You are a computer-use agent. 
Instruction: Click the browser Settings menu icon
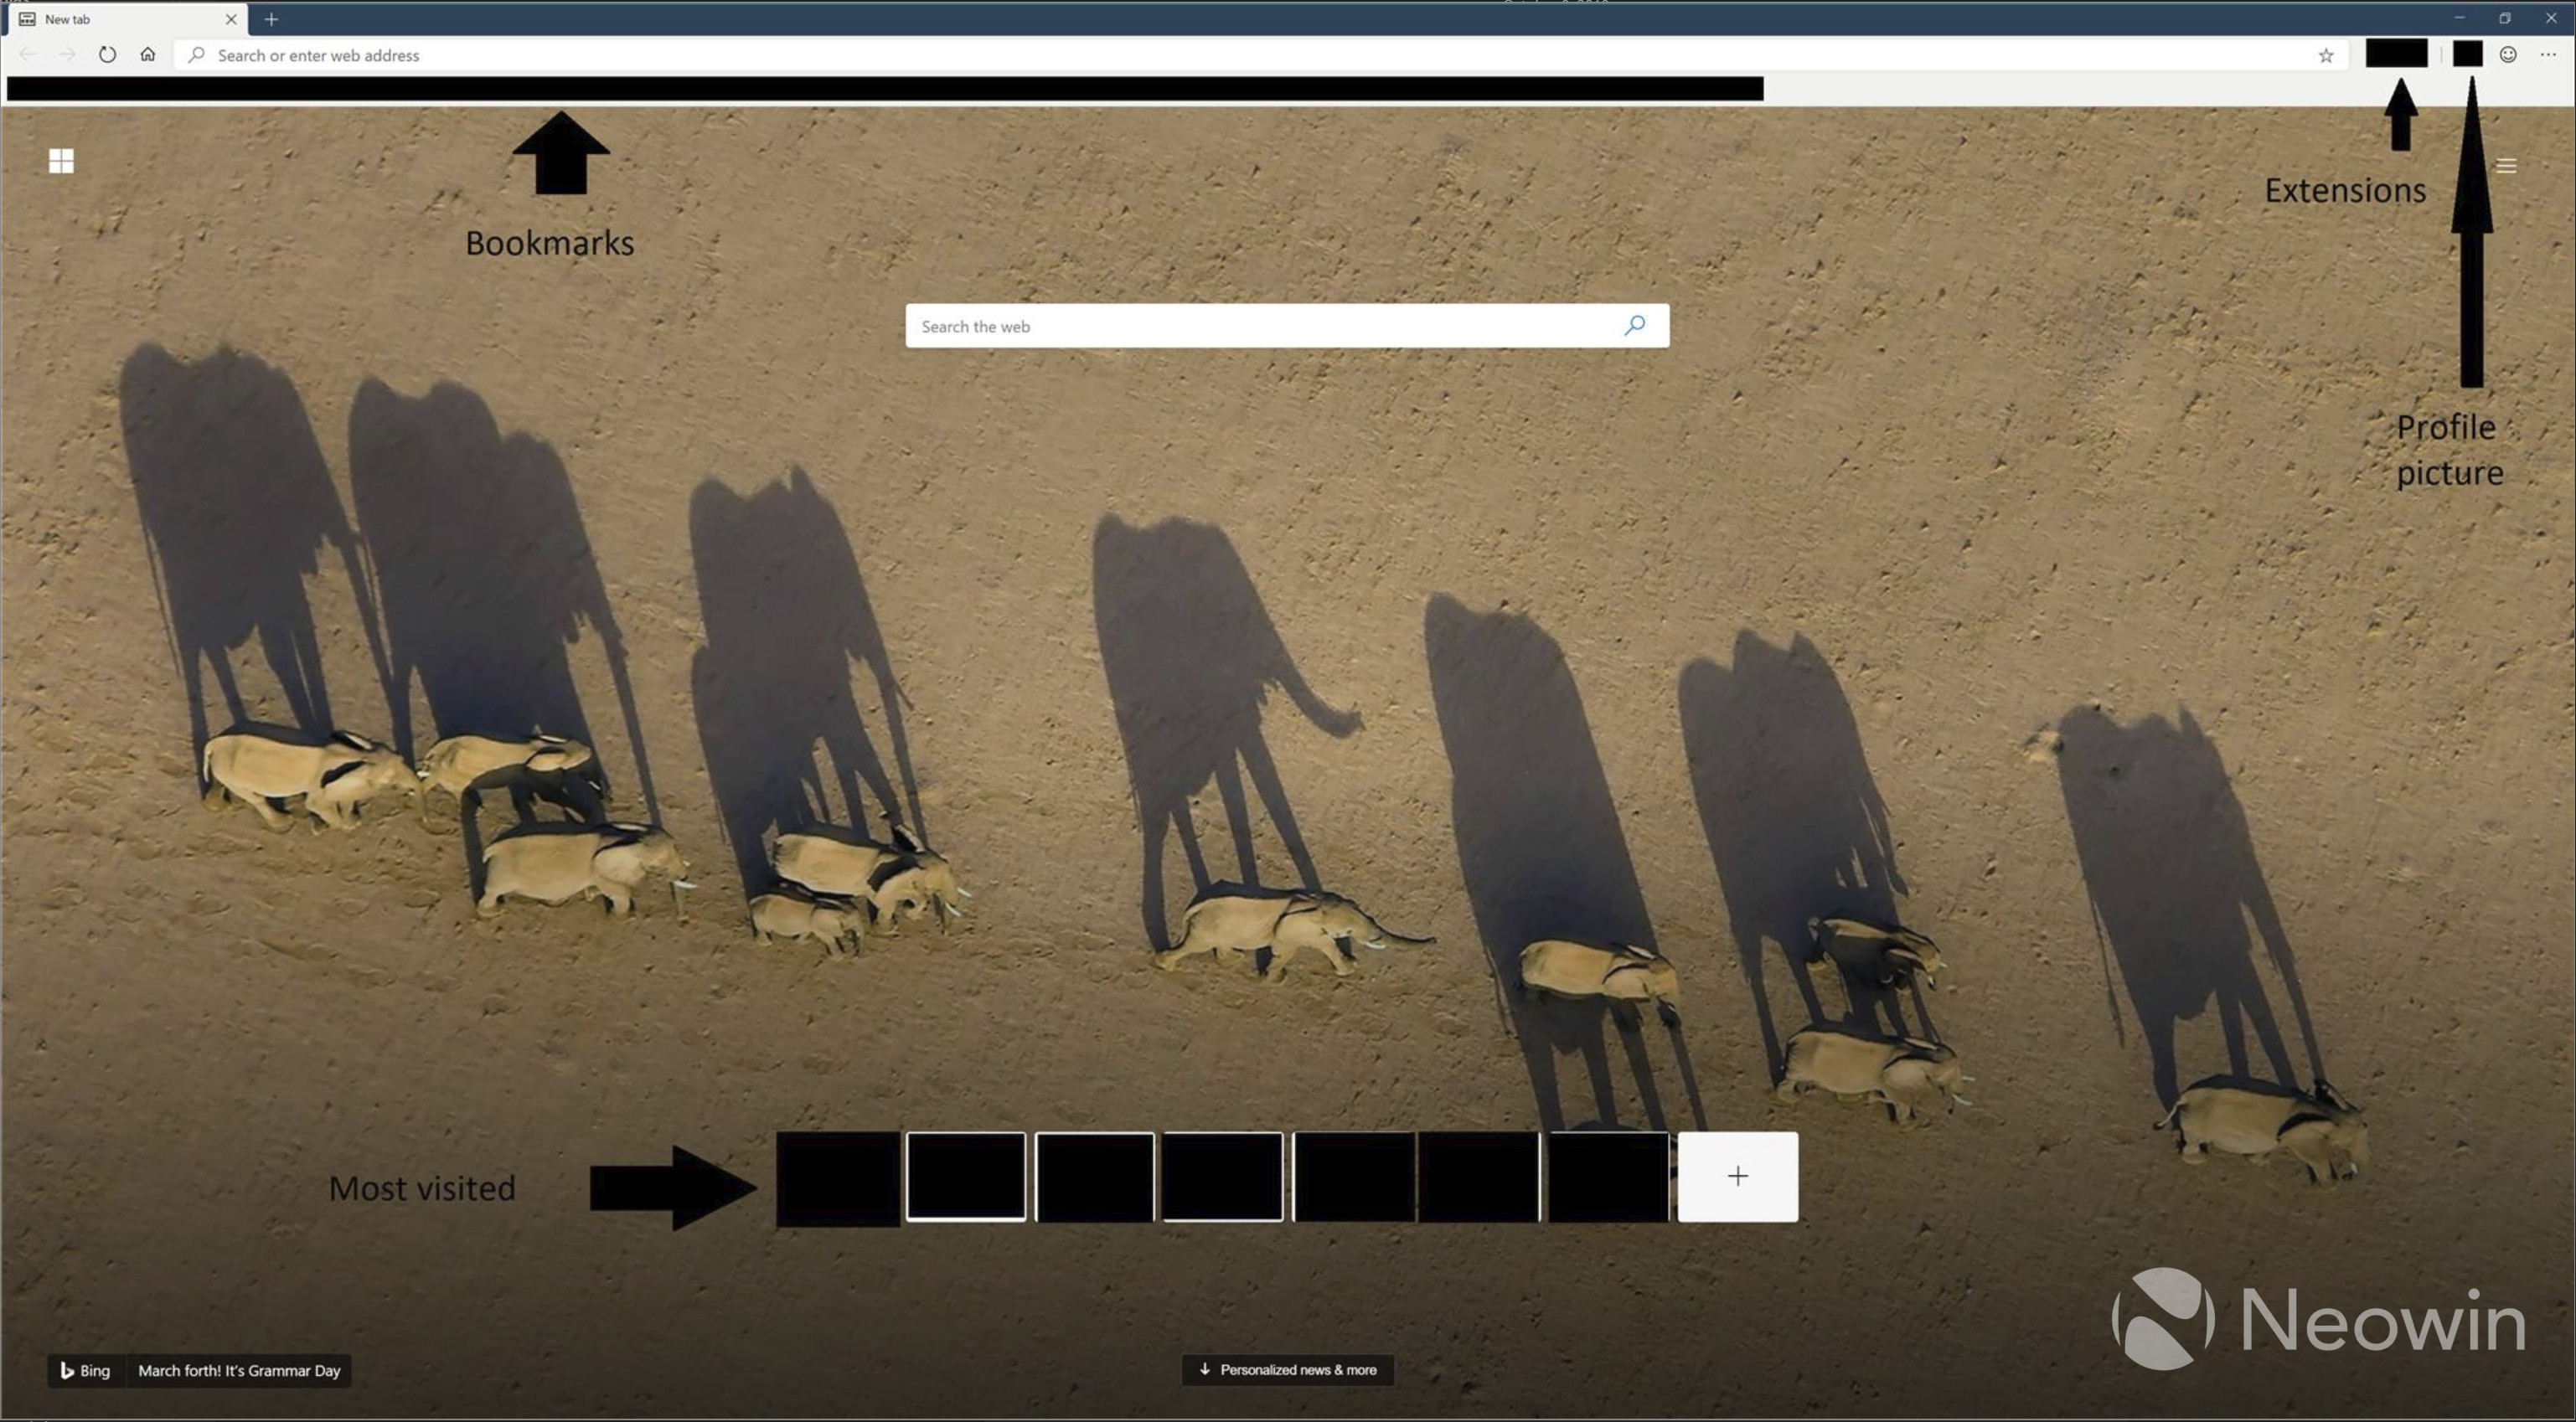pyautogui.click(x=2548, y=54)
